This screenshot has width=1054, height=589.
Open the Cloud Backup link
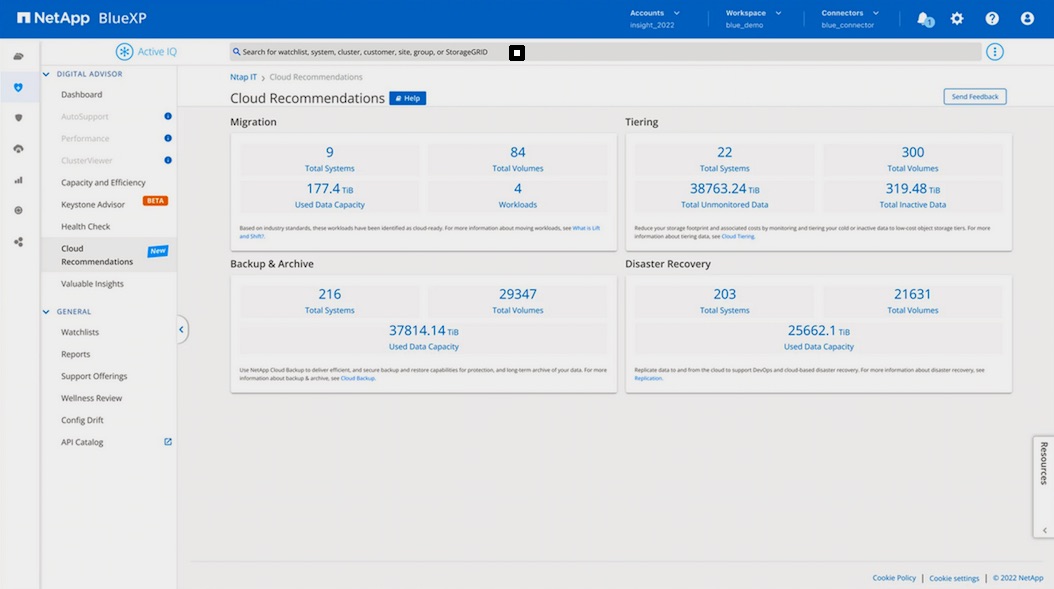[358, 379]
